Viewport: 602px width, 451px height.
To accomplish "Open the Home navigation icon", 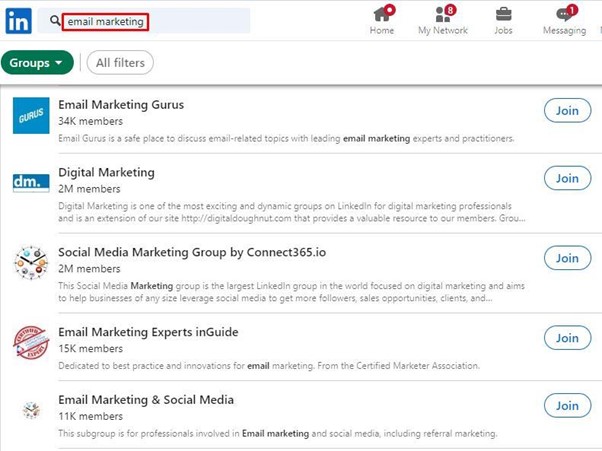I will coord(382,21).
